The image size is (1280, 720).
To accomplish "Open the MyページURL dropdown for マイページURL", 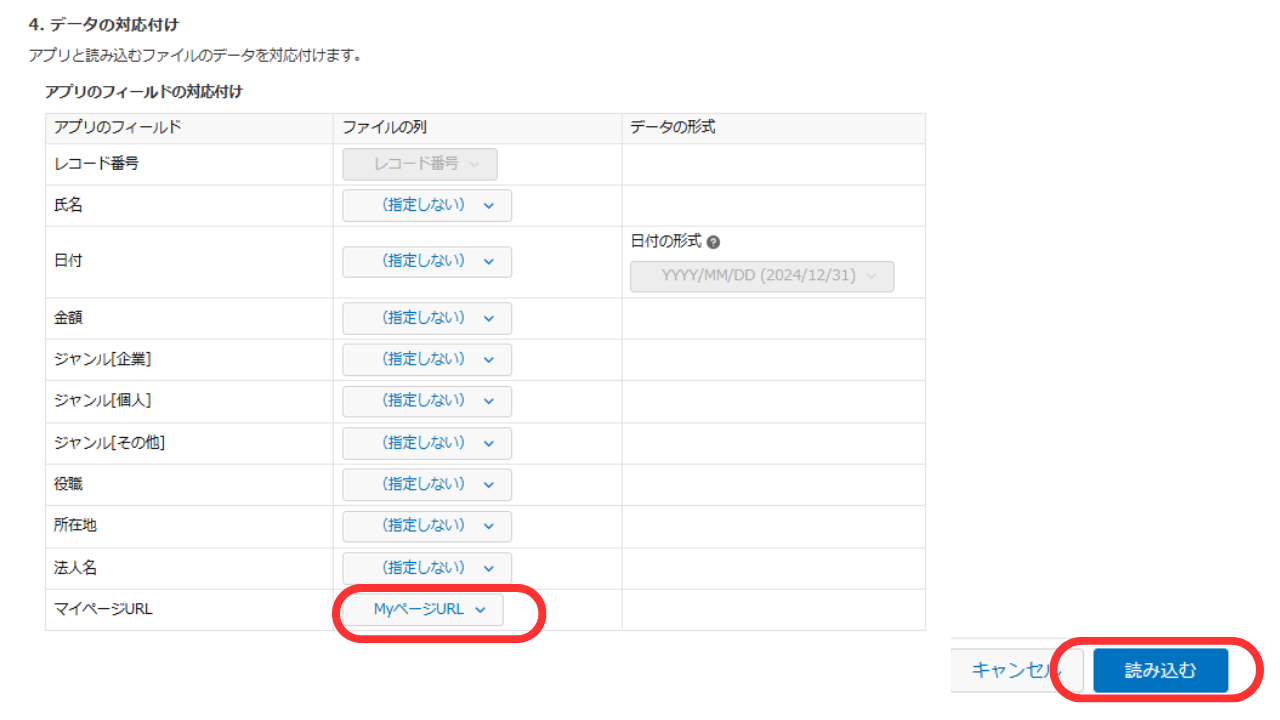I will (x=424, y=609).
